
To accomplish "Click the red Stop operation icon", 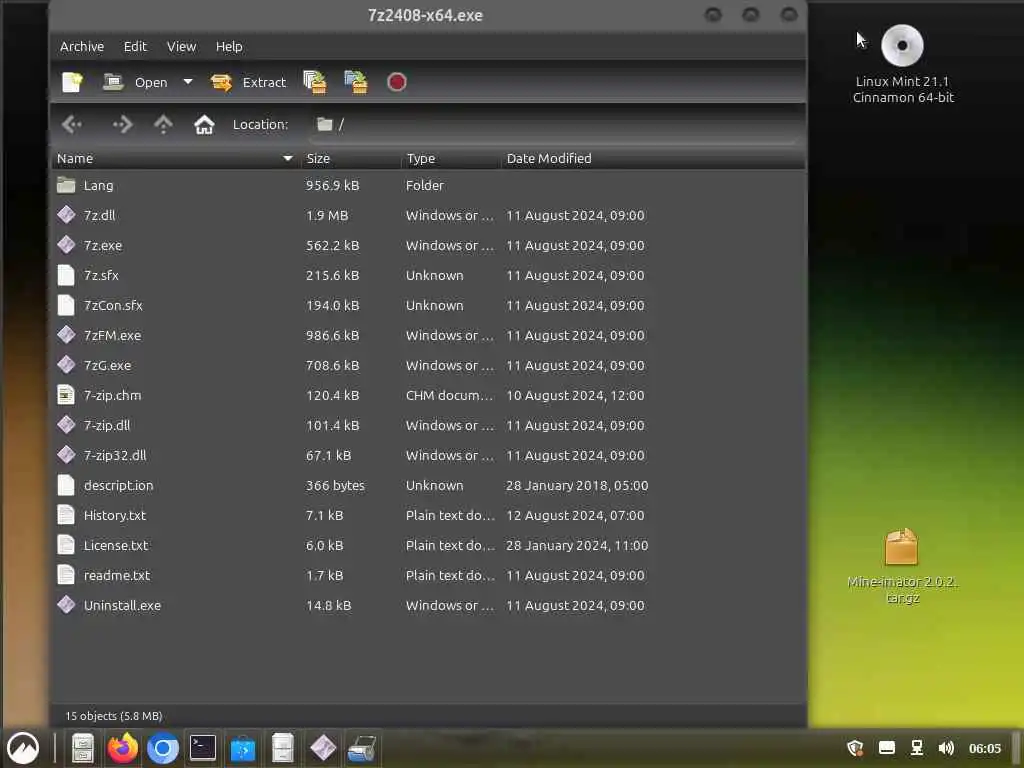I will 396,82.
